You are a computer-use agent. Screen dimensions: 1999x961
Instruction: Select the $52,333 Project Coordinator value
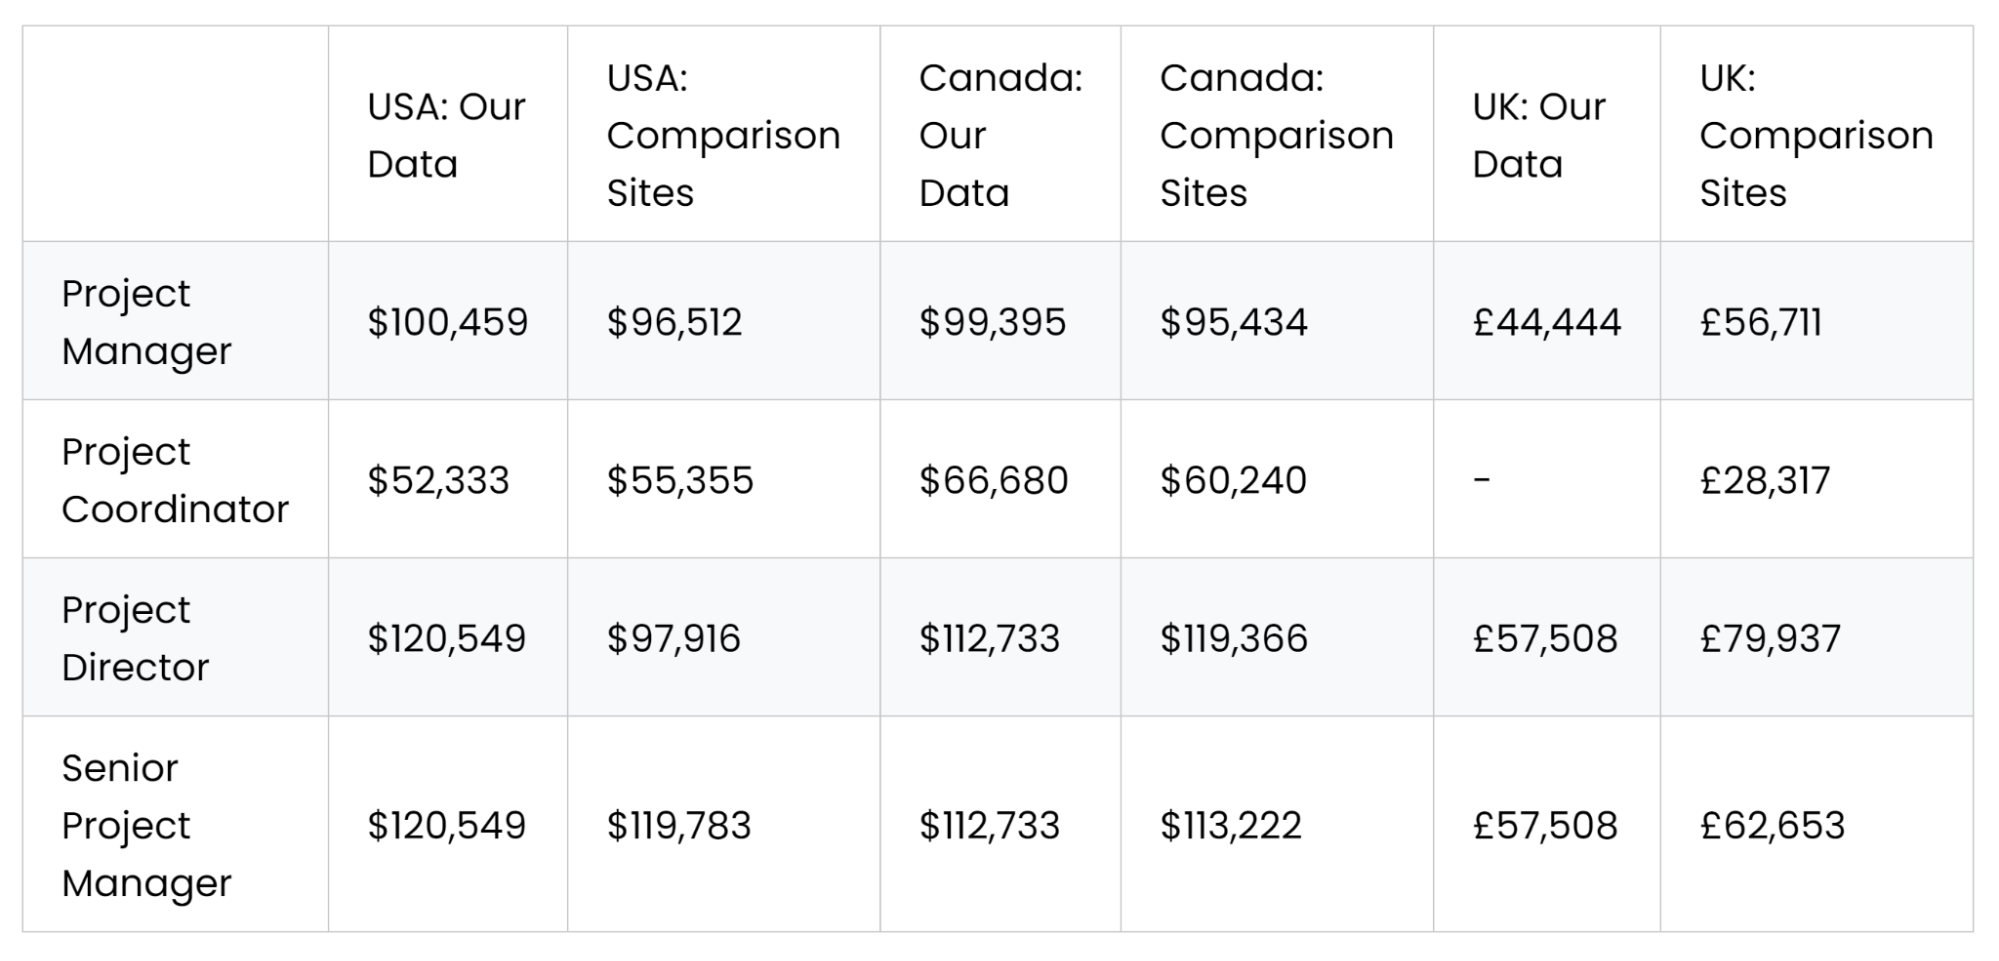click(x=438, y=480)
